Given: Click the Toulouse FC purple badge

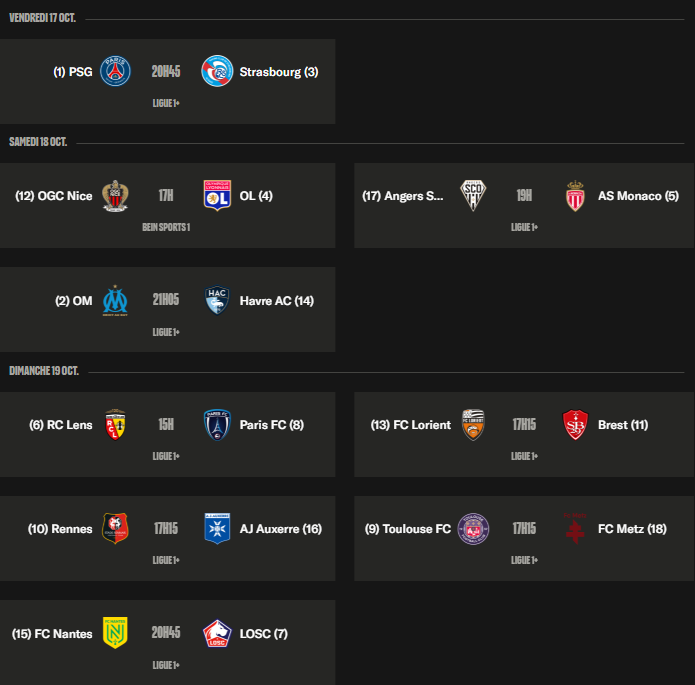Looking at the screenshot, I should coord(474,529).
